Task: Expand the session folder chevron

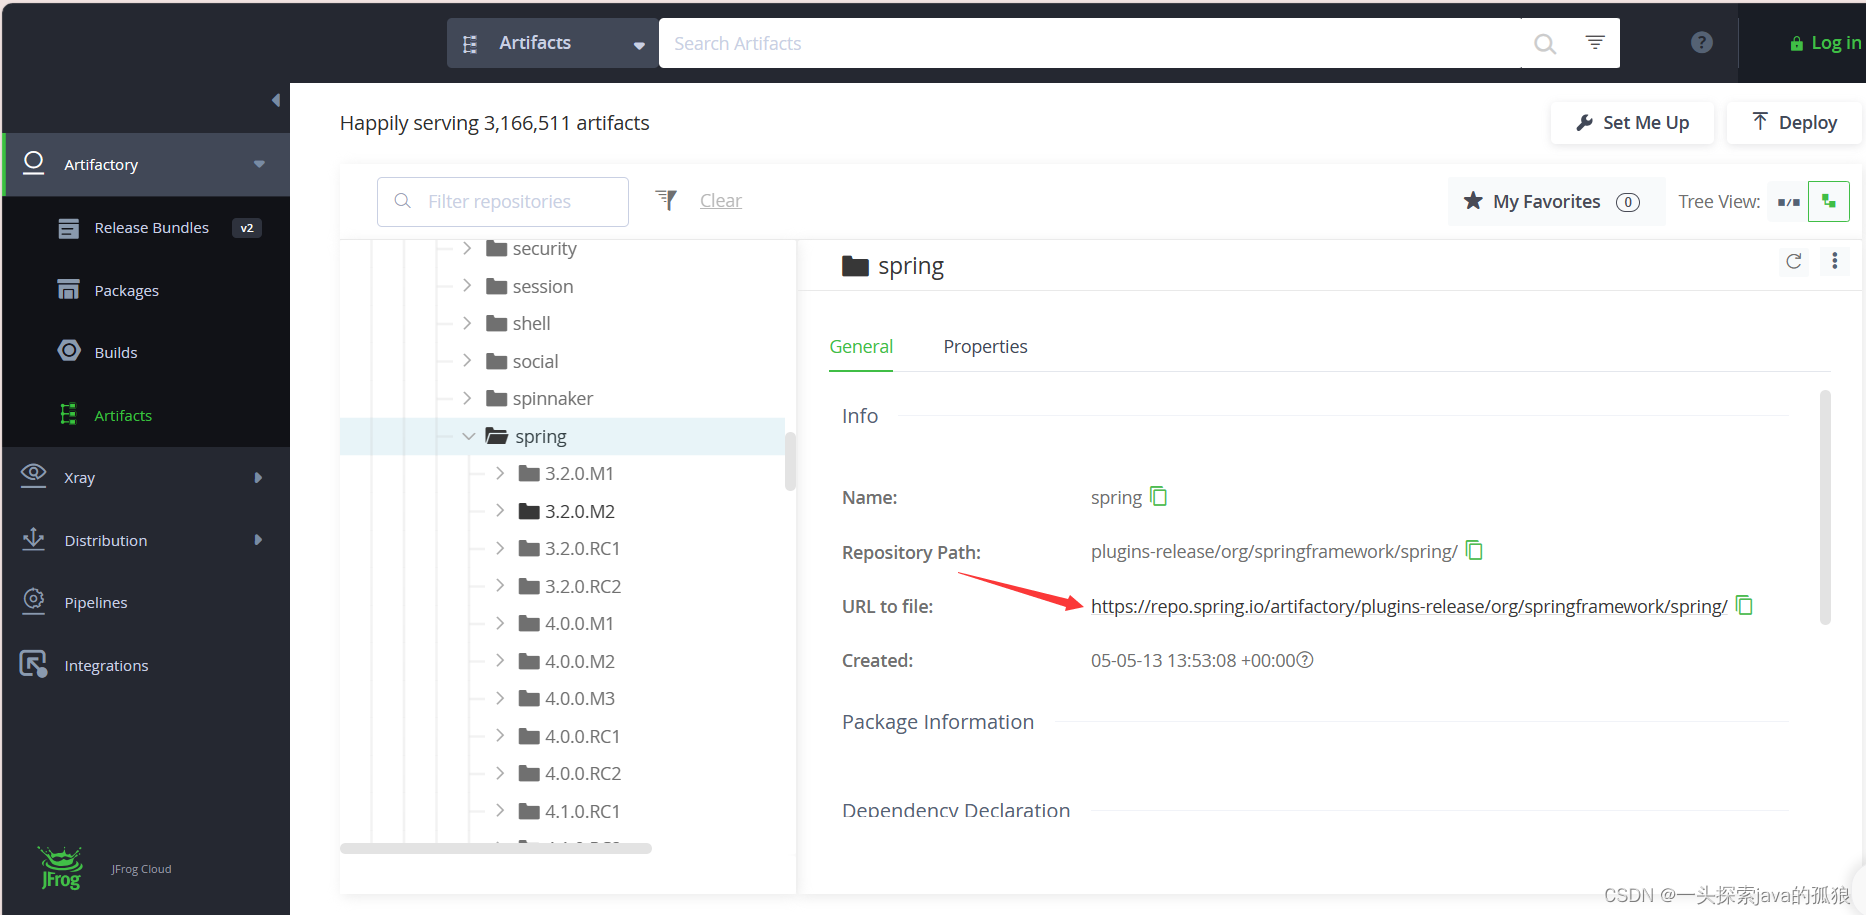Action: point(467,286)
